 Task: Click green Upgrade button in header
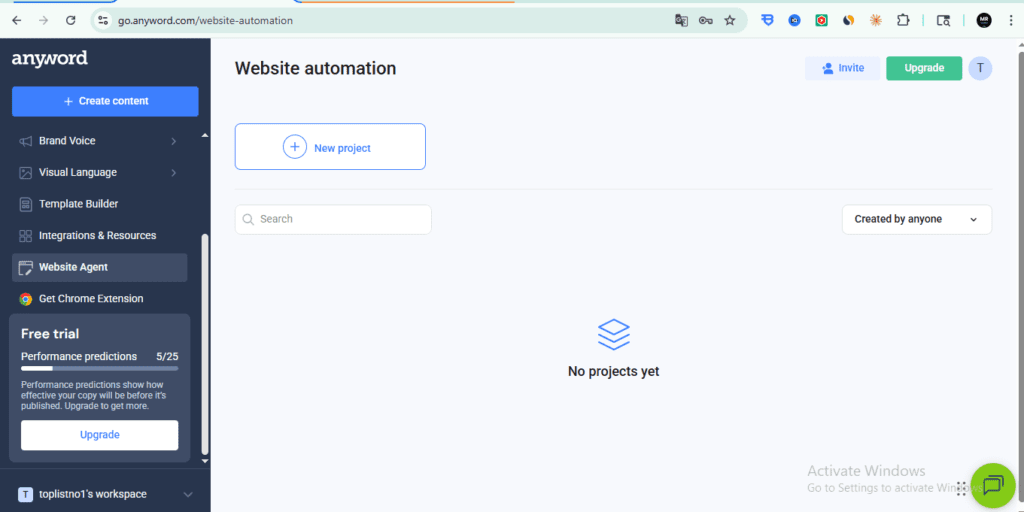(x=924, y=68)
